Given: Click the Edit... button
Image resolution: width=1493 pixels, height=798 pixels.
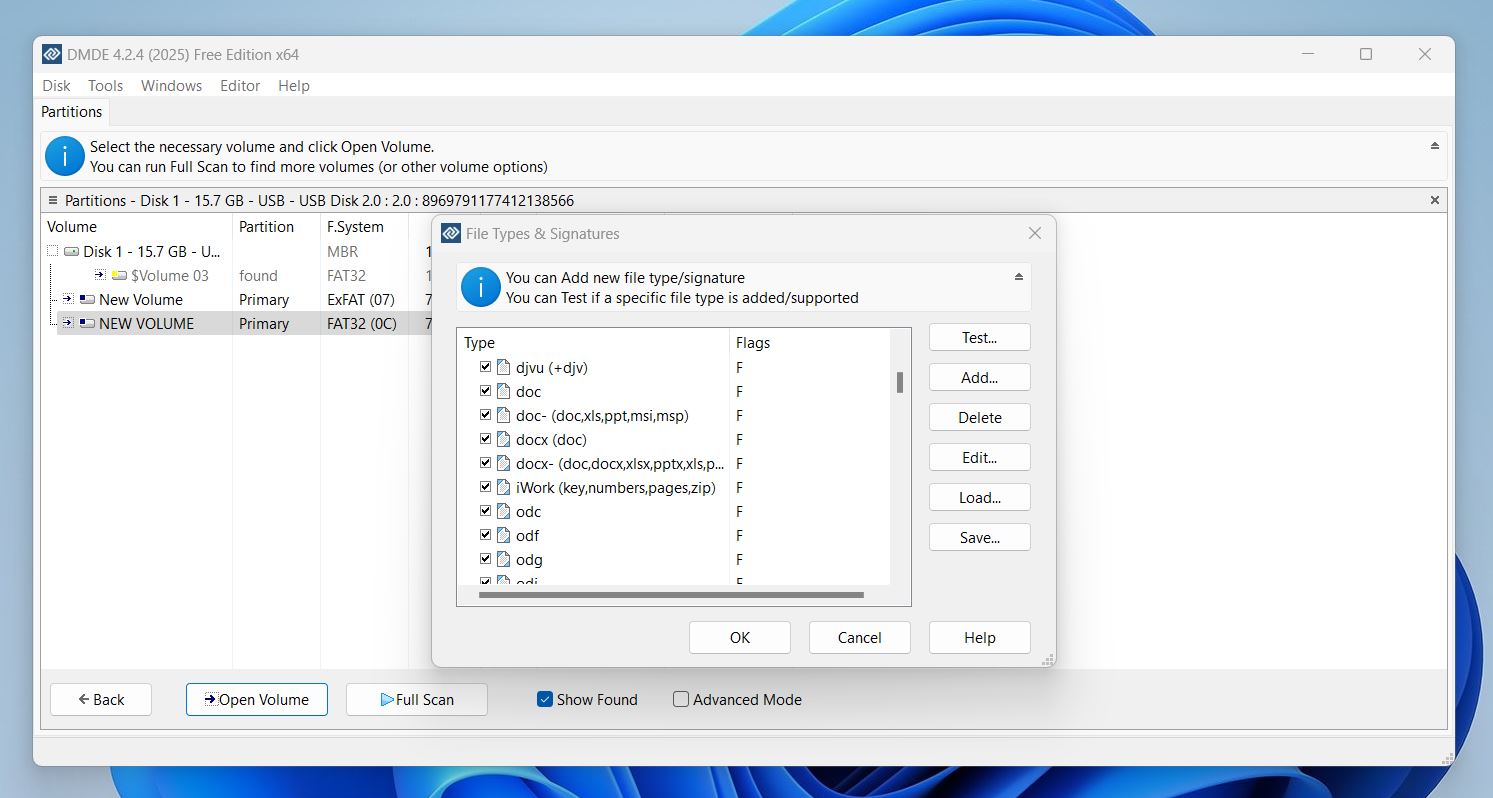Looking at the screenshot, I should [x=979, y=457].
